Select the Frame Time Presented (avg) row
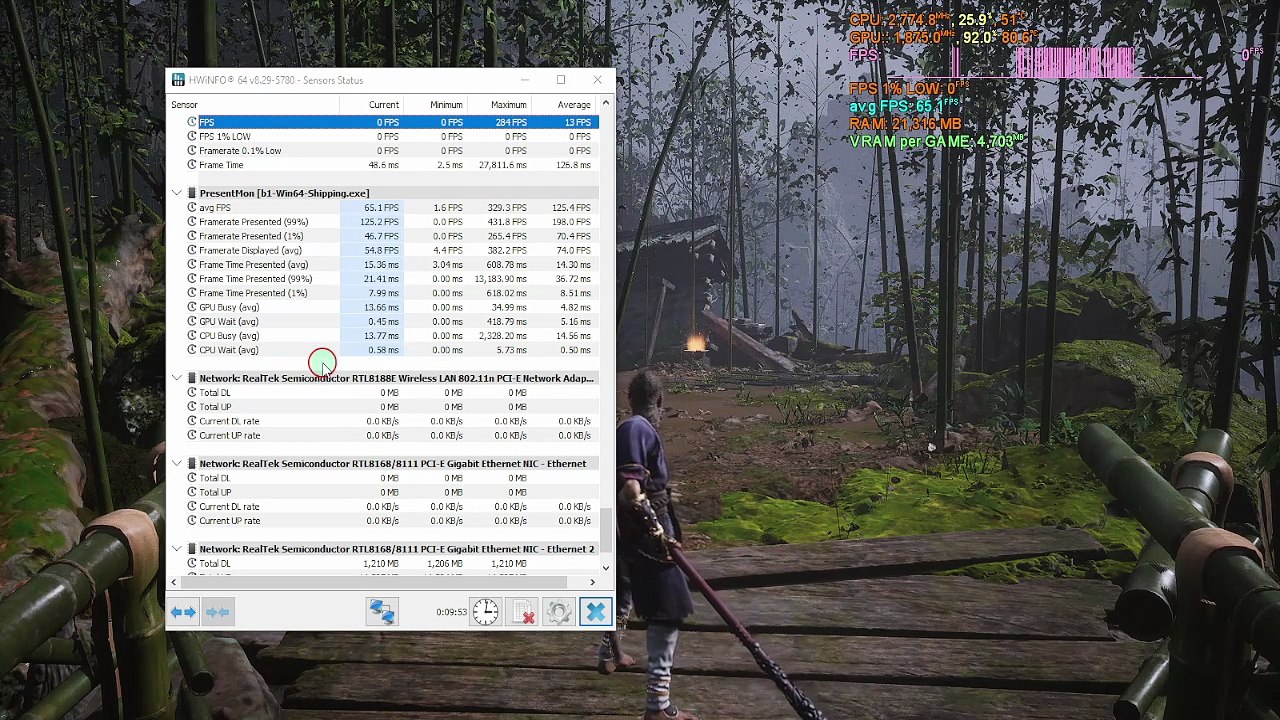This screenshot has height=720, width=1280. (x=391, y=265)
